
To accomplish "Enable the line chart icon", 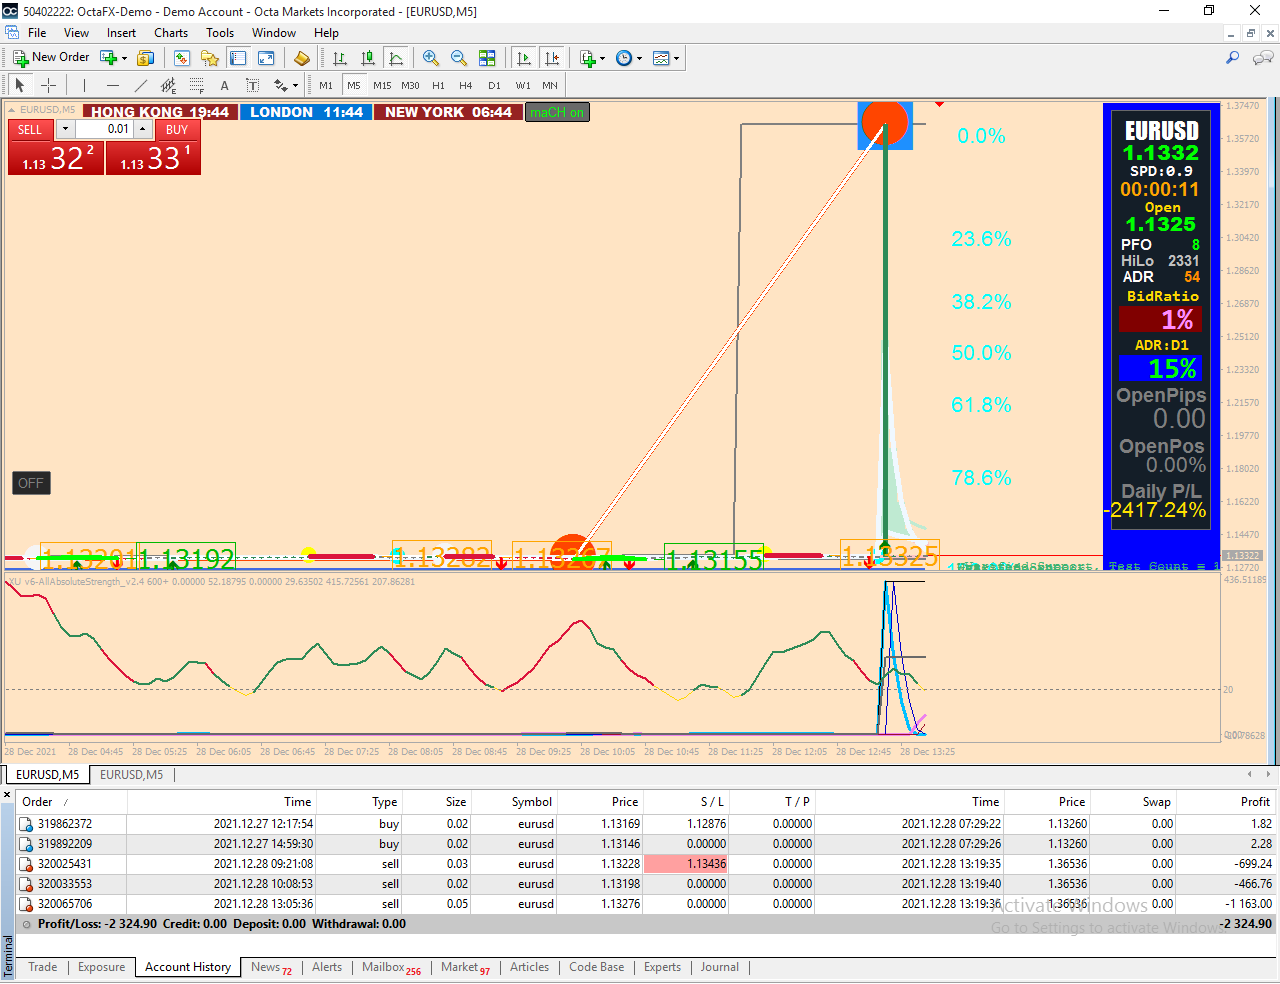I will pos(396,58).
